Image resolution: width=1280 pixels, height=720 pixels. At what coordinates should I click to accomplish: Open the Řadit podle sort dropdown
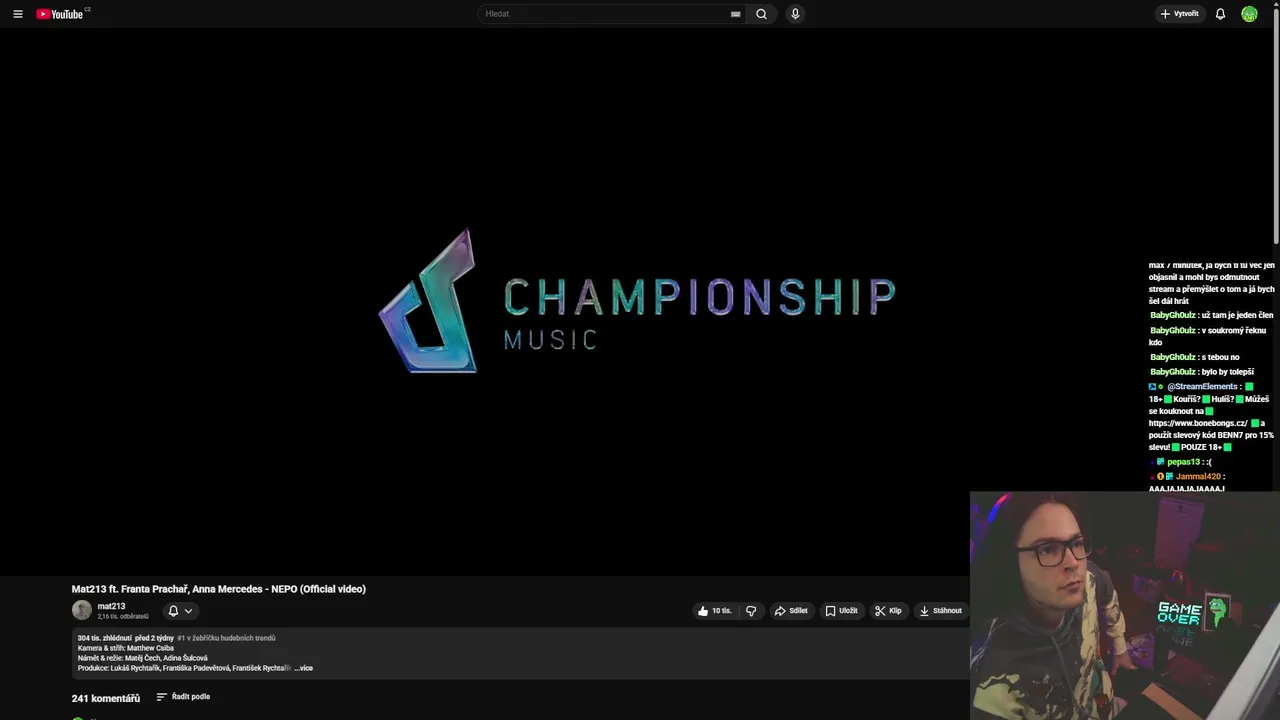coord(183,697)
